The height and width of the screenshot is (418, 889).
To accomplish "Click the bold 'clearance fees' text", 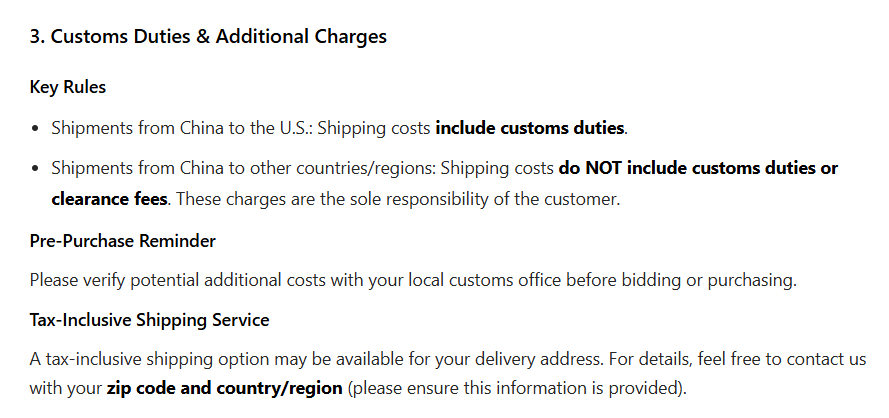I will [x=109, y=198].
